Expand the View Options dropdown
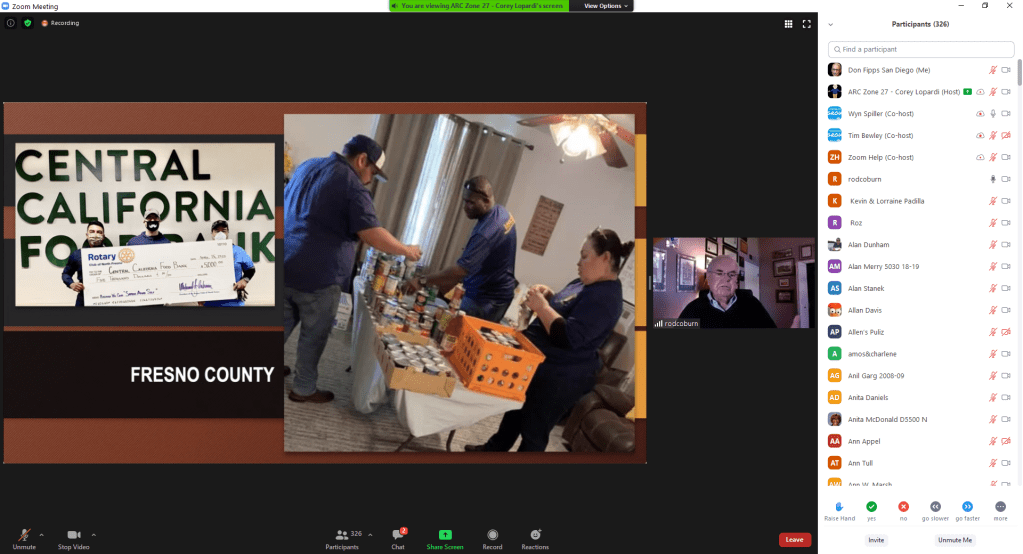 coord(606,6)
